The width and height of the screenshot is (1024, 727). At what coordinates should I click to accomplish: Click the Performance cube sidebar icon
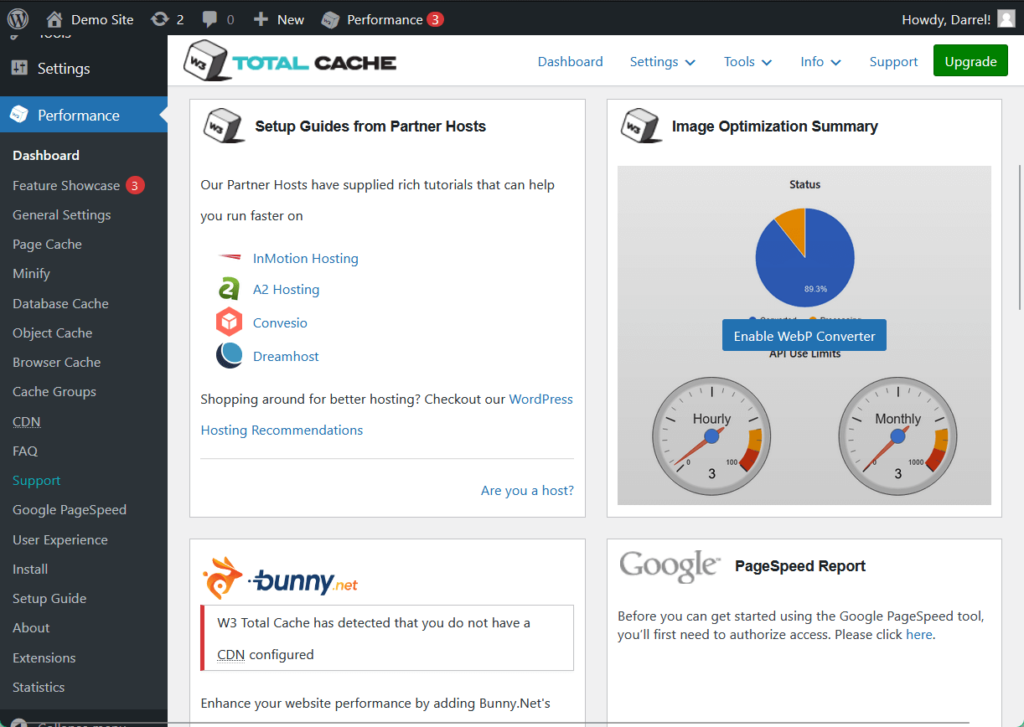point(20,114)
